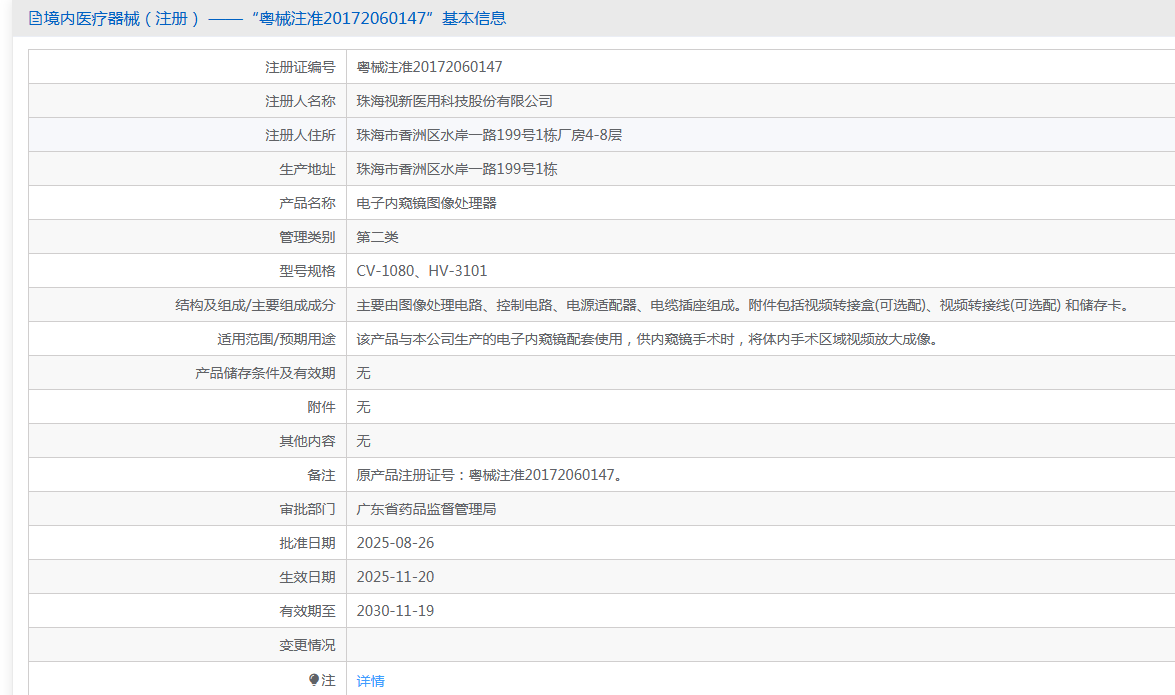Click the 有效期至 label
Image resolution: width=1175 pixels, height=695 pixels.
(307, 611)
